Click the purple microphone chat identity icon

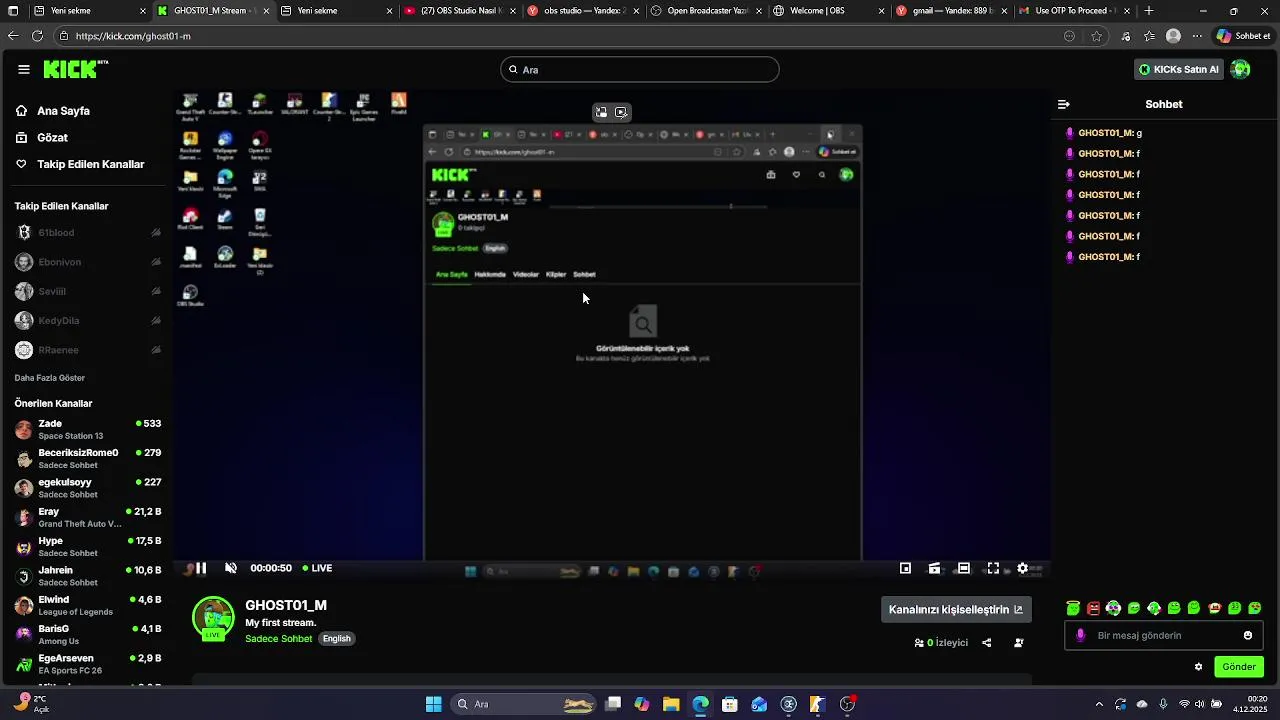click(x=1080, y=635)
